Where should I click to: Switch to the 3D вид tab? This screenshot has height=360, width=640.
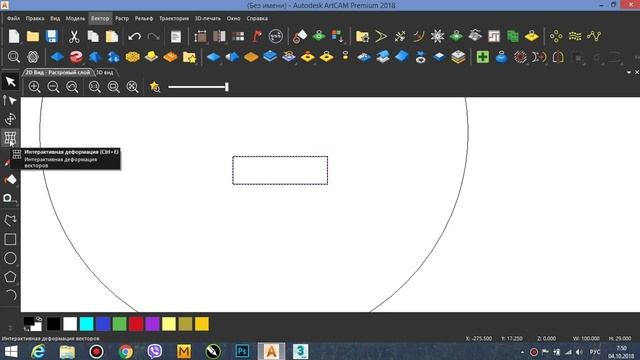tap(105, 72)
